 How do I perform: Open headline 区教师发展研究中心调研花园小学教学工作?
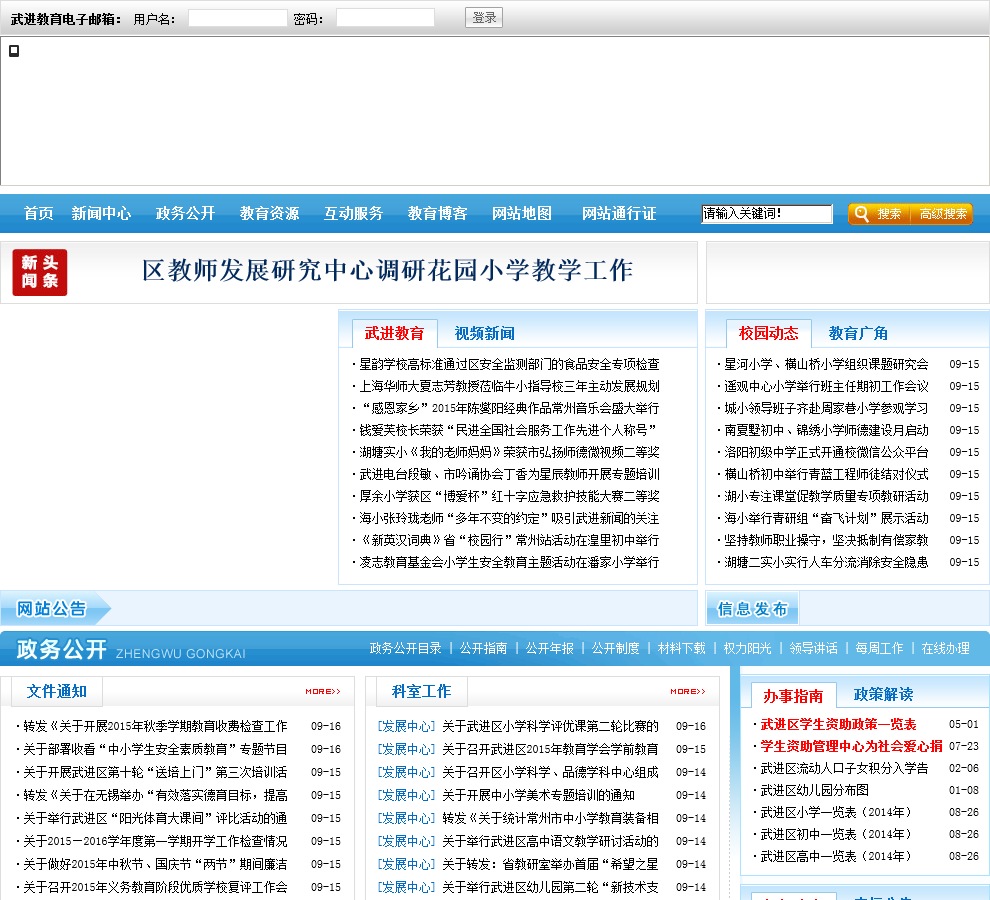pyautogui.click(x=387, y=270)
